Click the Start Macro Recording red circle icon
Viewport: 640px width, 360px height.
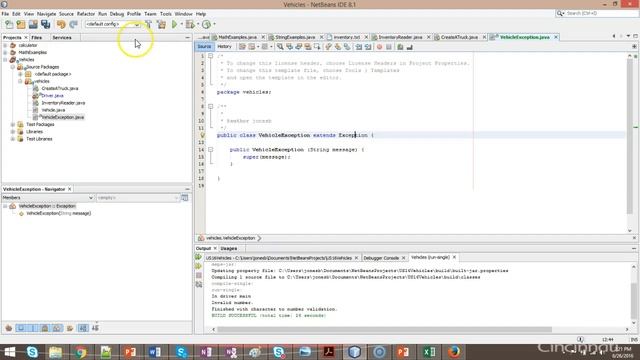(379, 47)
